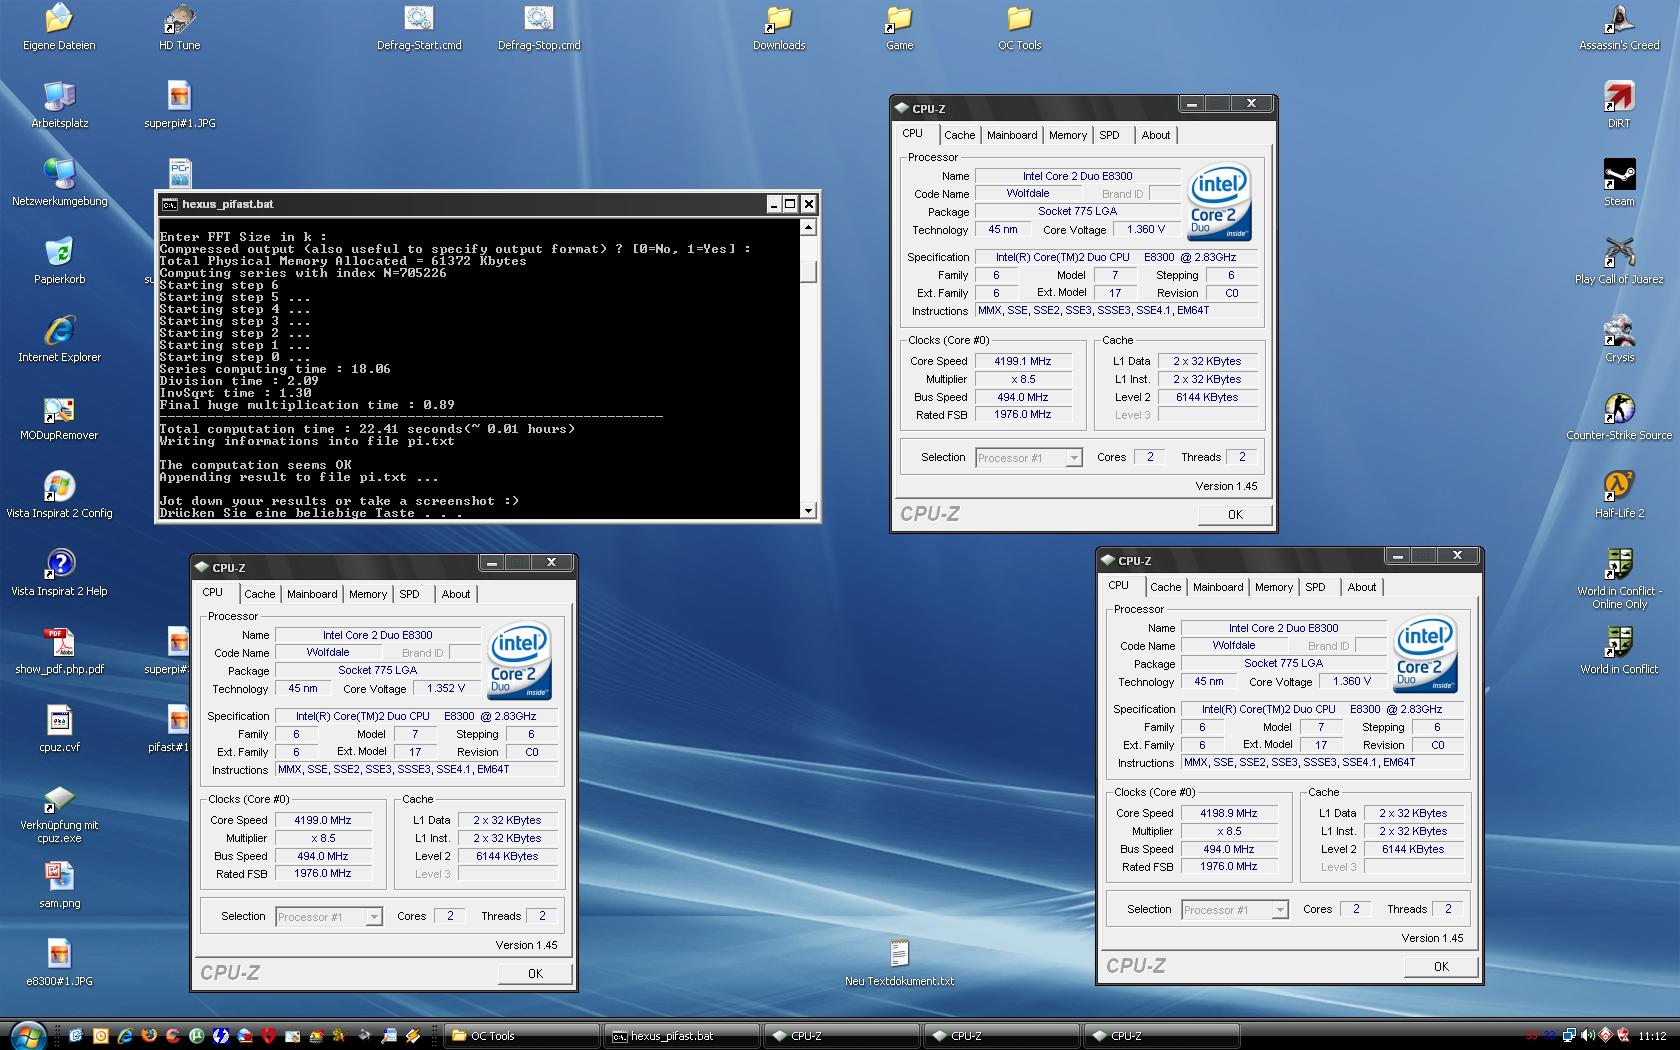
Task: Click OK in 4198.9 MHz CPU-Z window
Action: pos(1441,966)
